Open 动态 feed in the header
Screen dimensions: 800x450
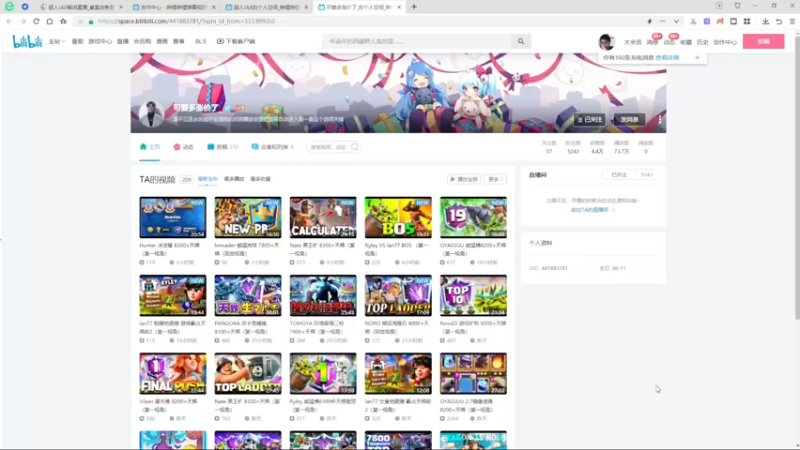click(669, 42)
